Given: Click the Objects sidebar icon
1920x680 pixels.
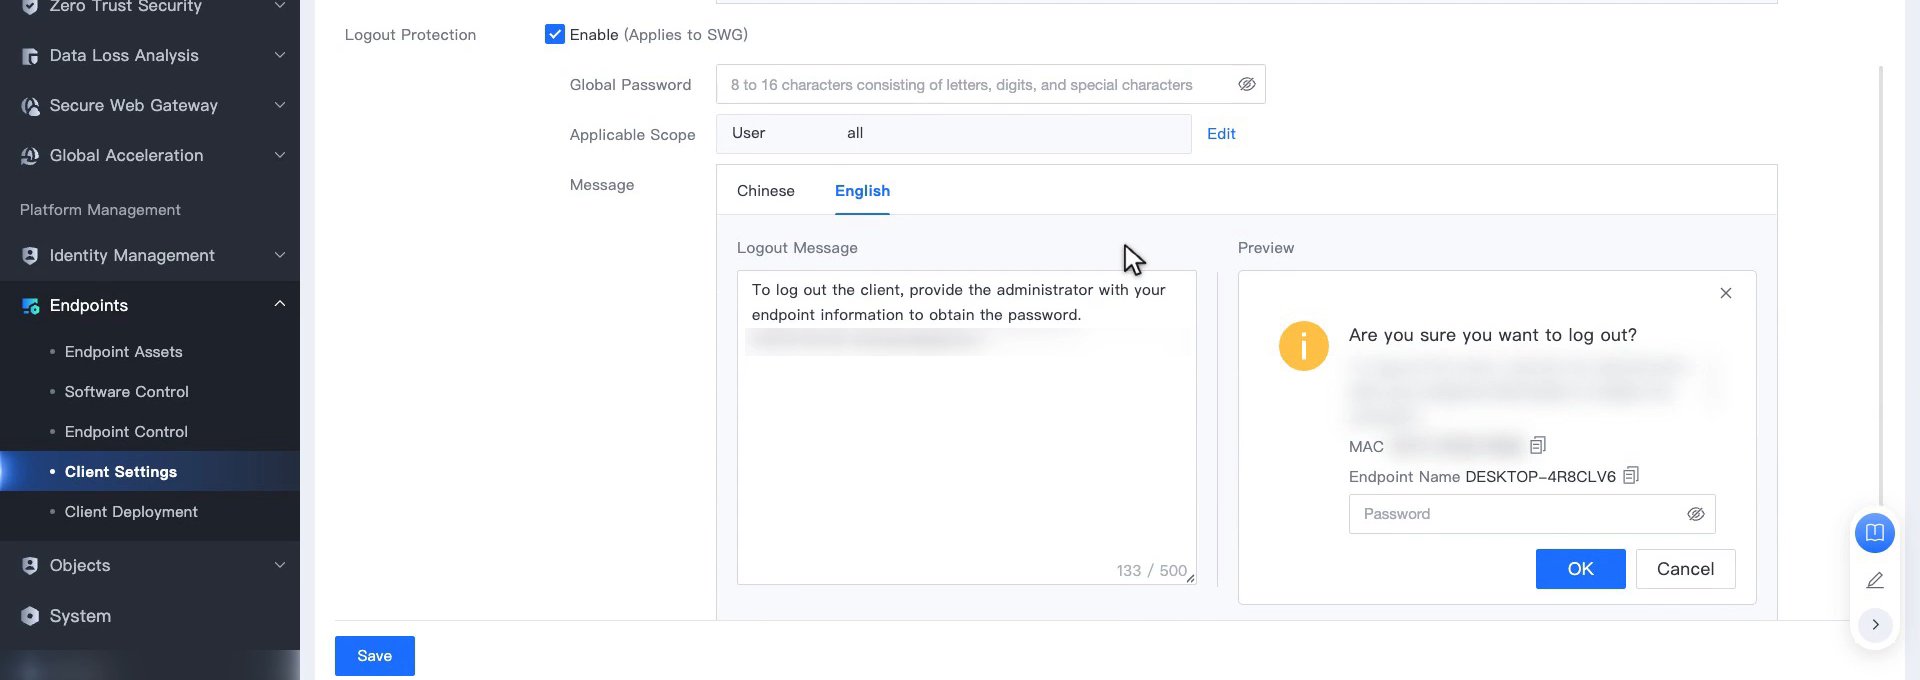Looking at the screenshot, I should (x=30, y=566).
